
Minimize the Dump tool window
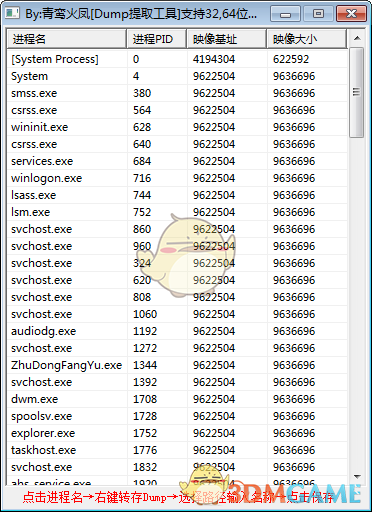pos(285,14)
